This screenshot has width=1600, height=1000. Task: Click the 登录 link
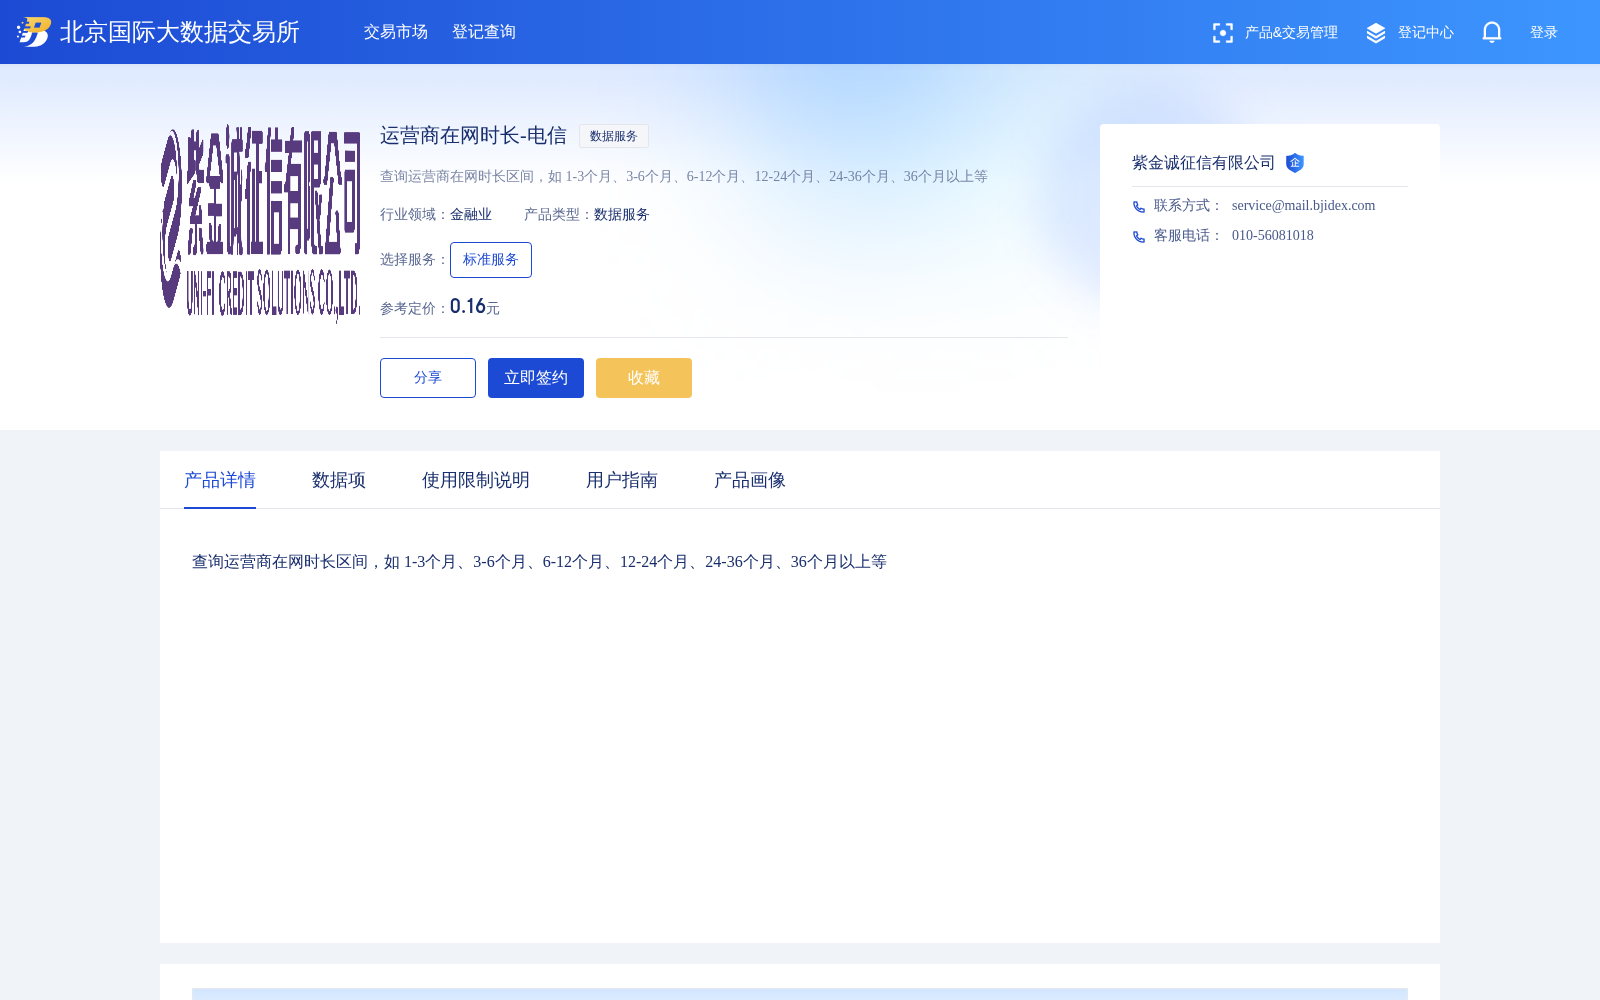1544,33
